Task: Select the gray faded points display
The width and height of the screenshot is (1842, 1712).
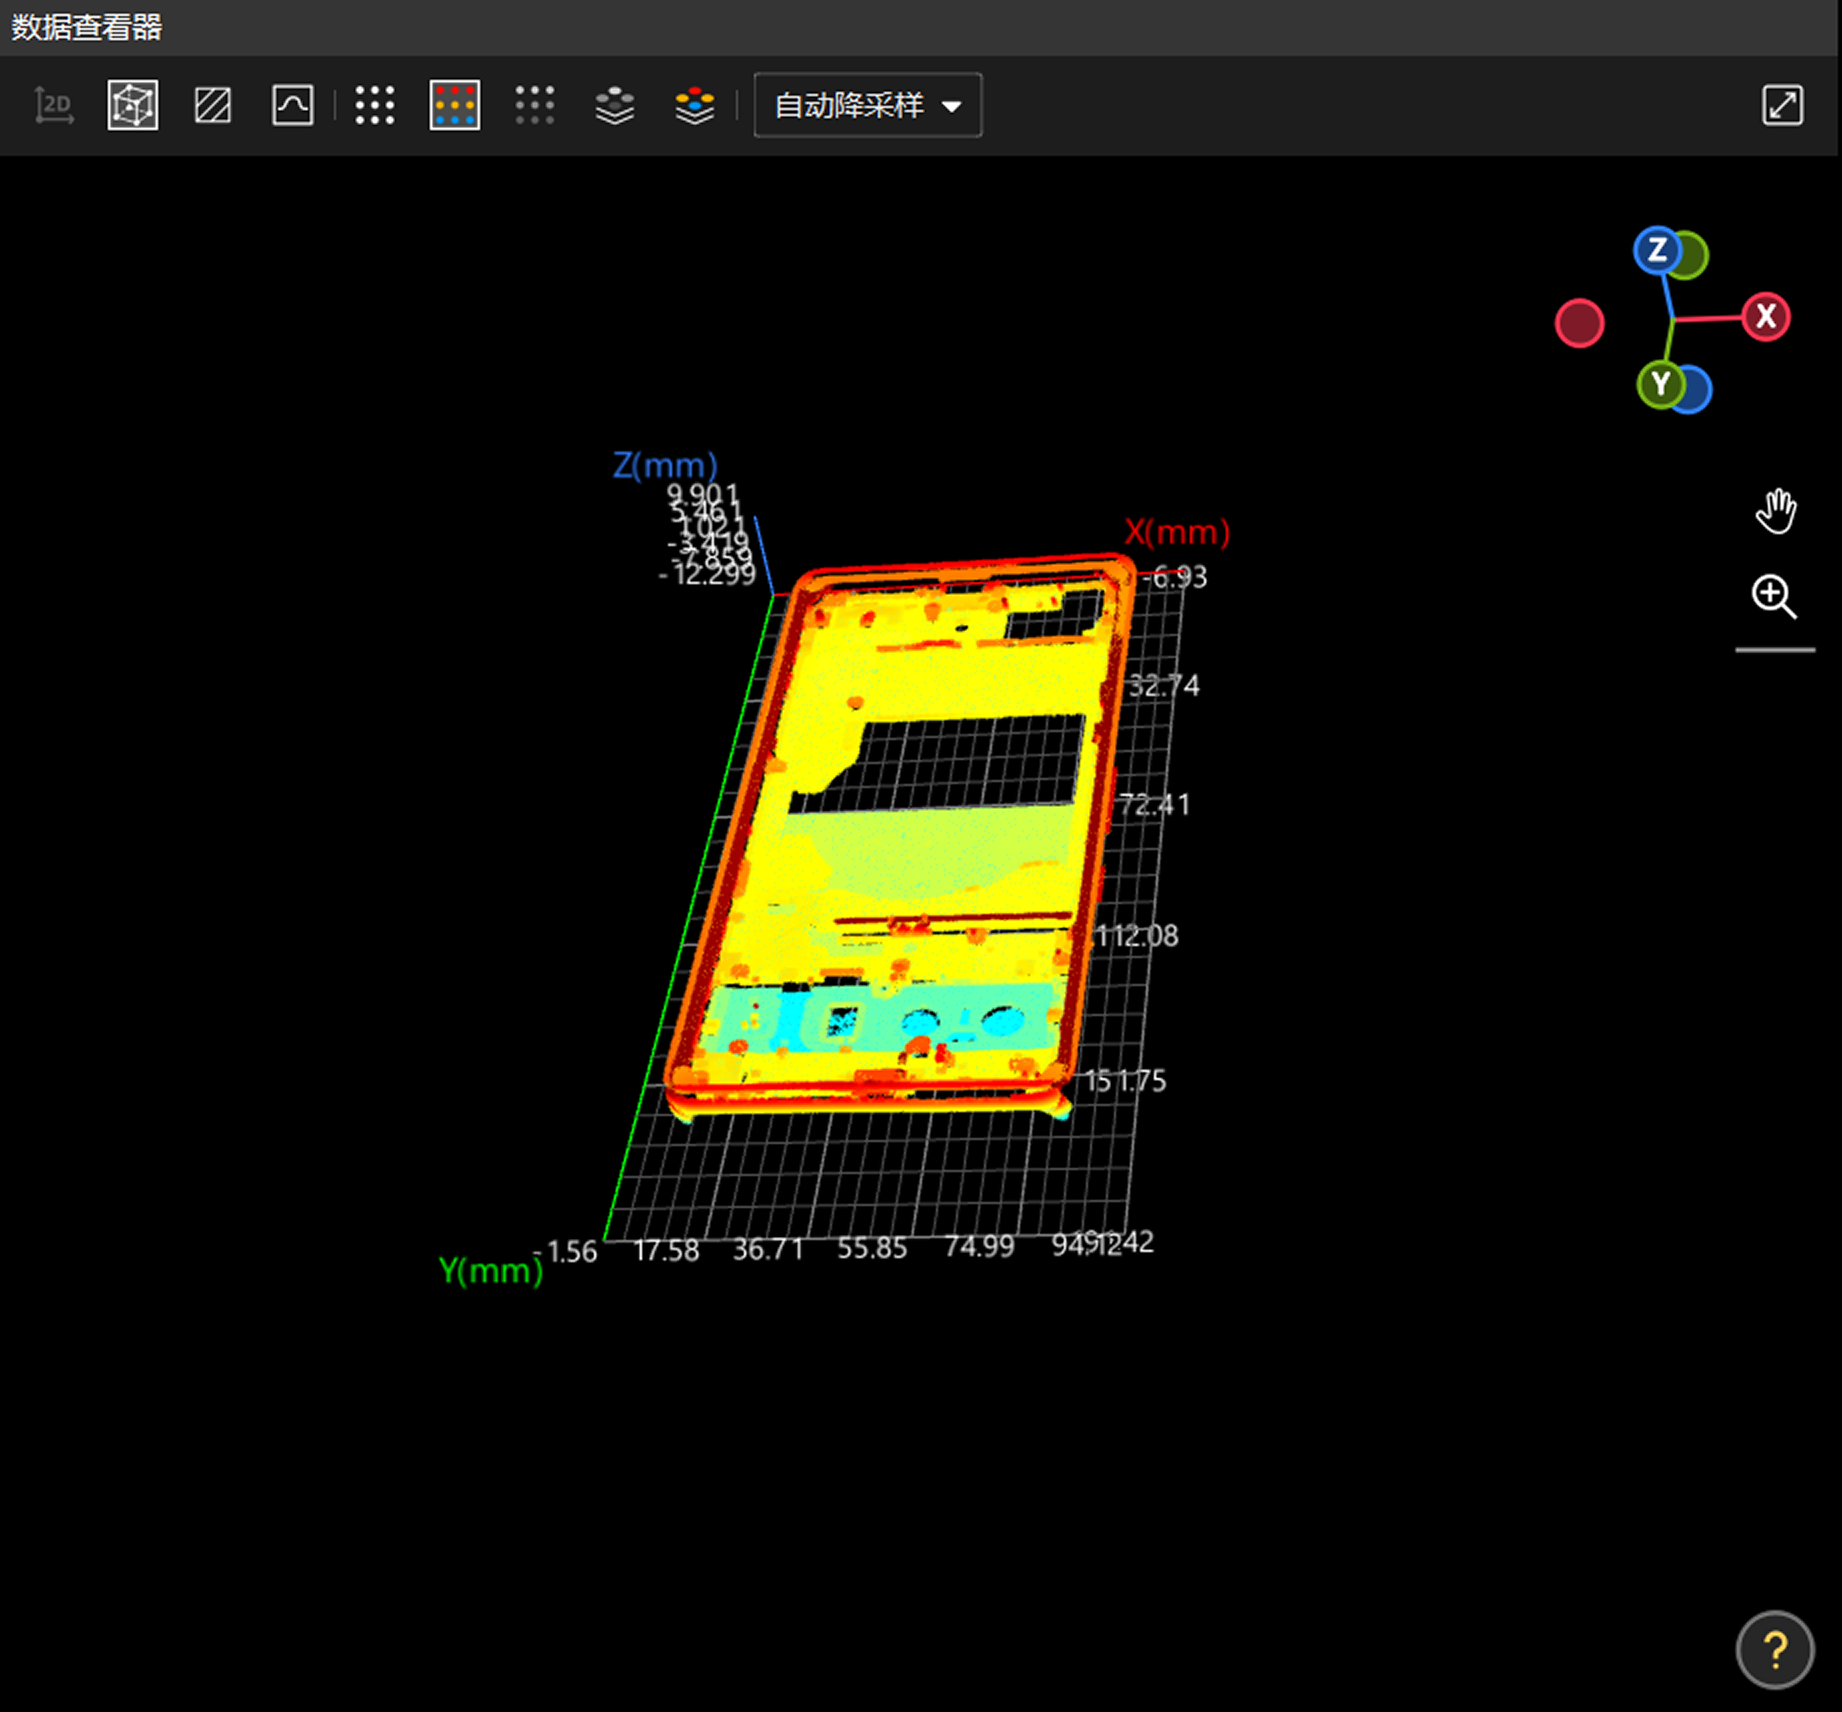Action: [535, 105]
